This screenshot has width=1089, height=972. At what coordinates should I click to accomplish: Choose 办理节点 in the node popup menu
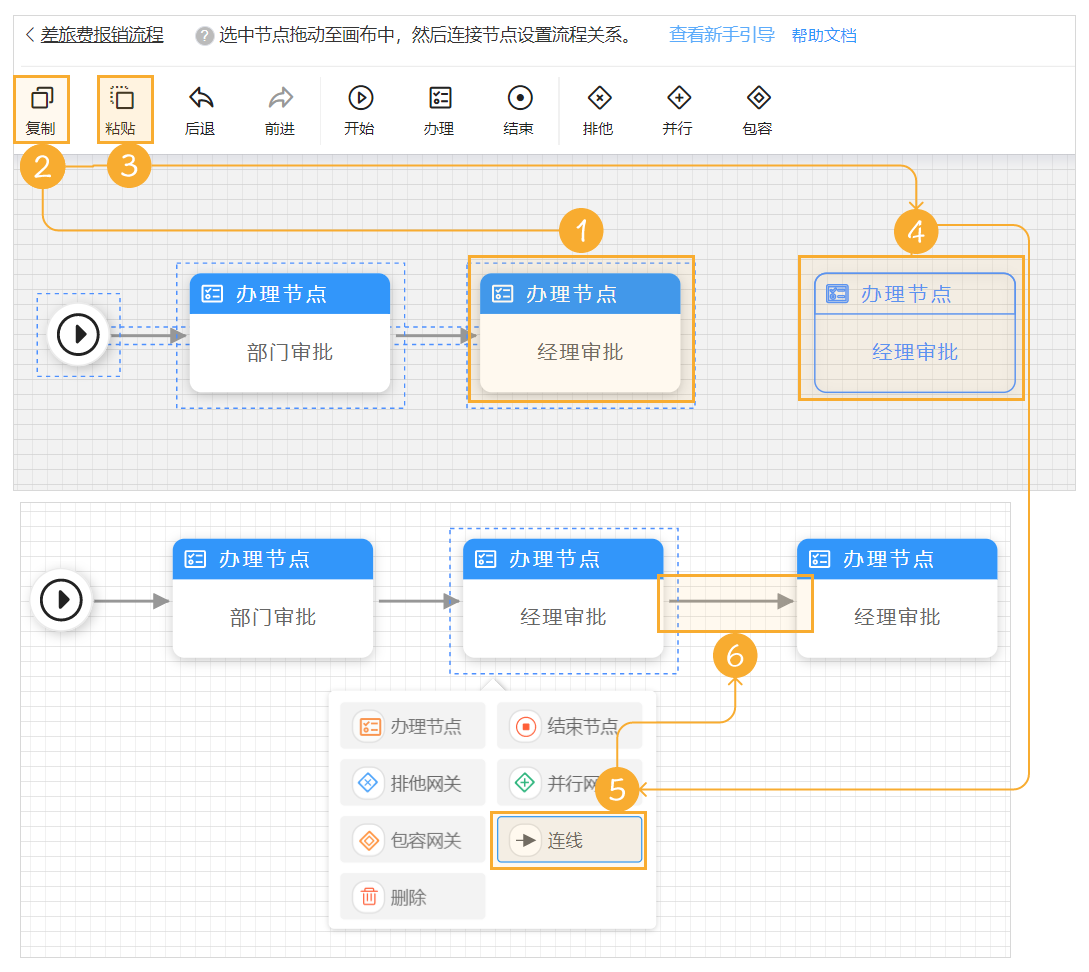click(x=413, y=726)
